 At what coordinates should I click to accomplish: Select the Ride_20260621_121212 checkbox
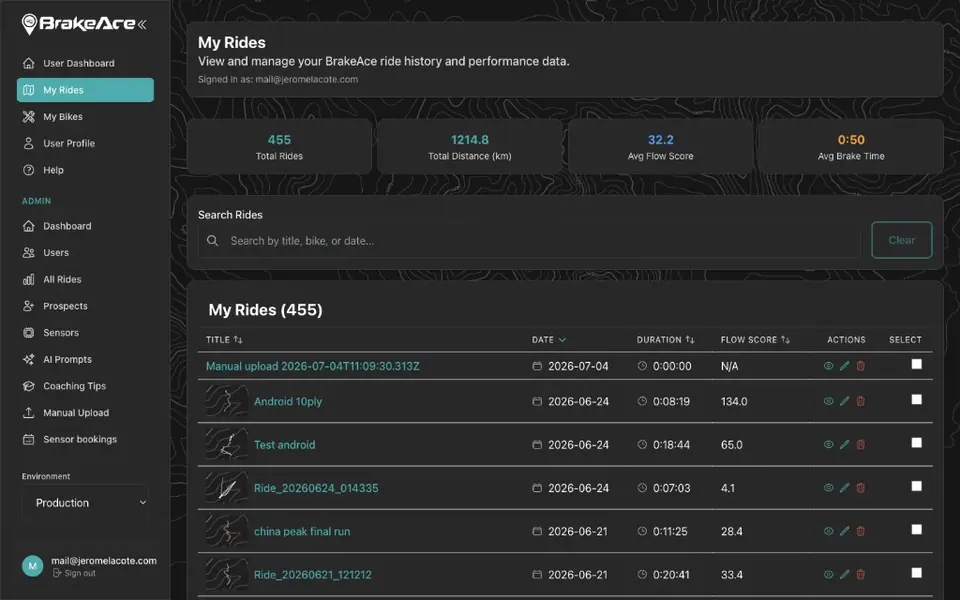tap(917, 573)
